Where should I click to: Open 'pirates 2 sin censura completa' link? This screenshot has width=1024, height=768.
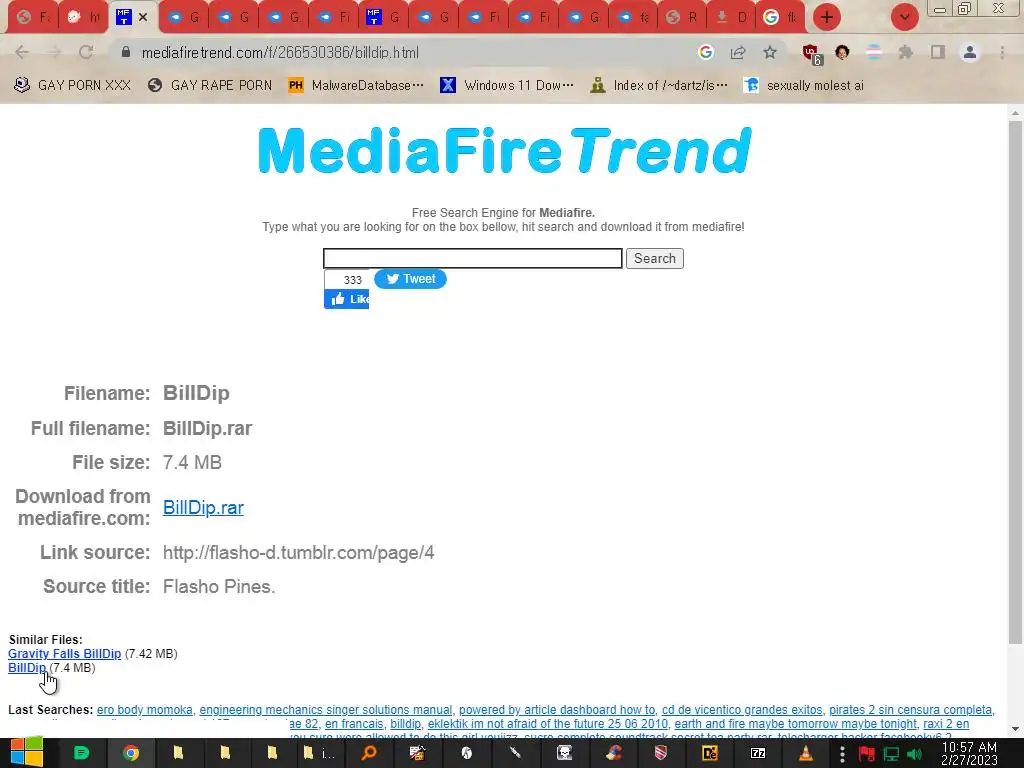(x=910, y=710)
